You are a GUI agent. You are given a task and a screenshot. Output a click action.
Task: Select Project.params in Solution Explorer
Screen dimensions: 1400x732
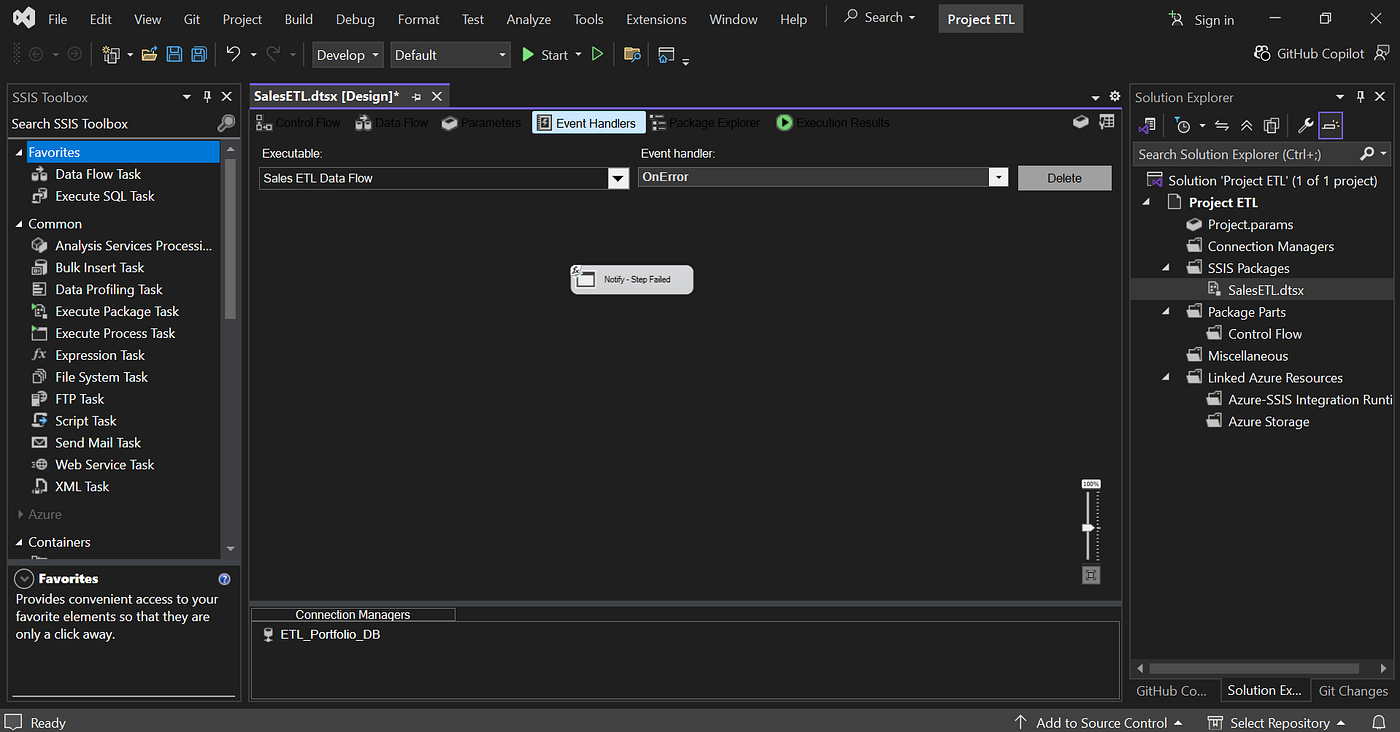(1250, 224)
